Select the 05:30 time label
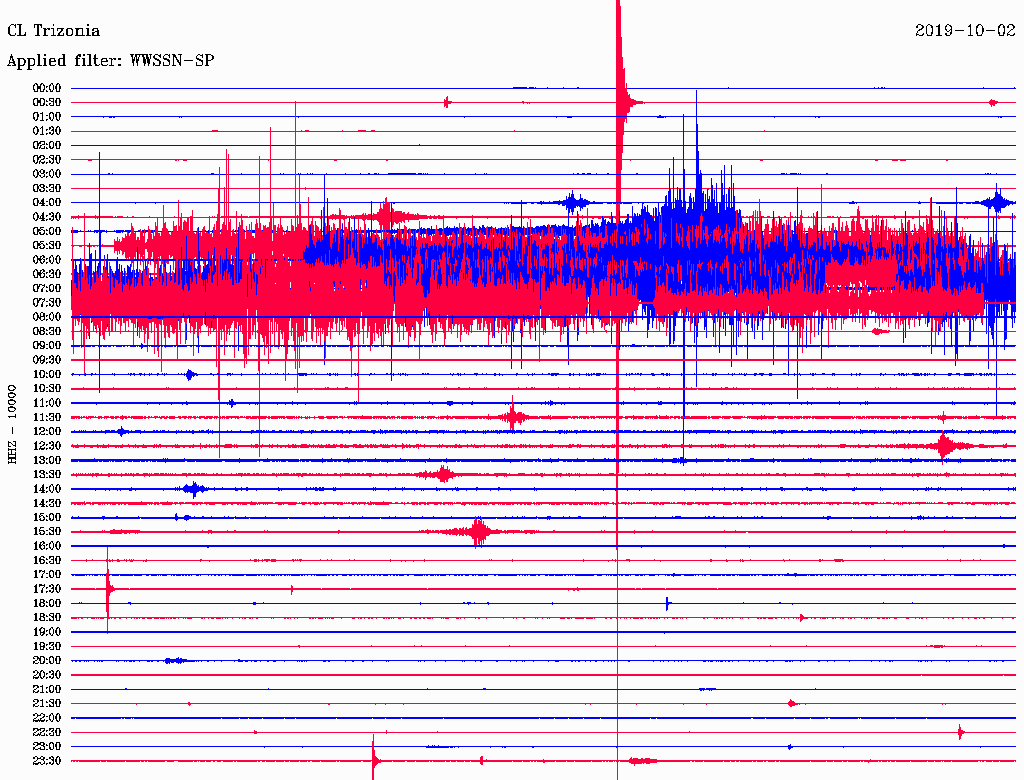 47,246
